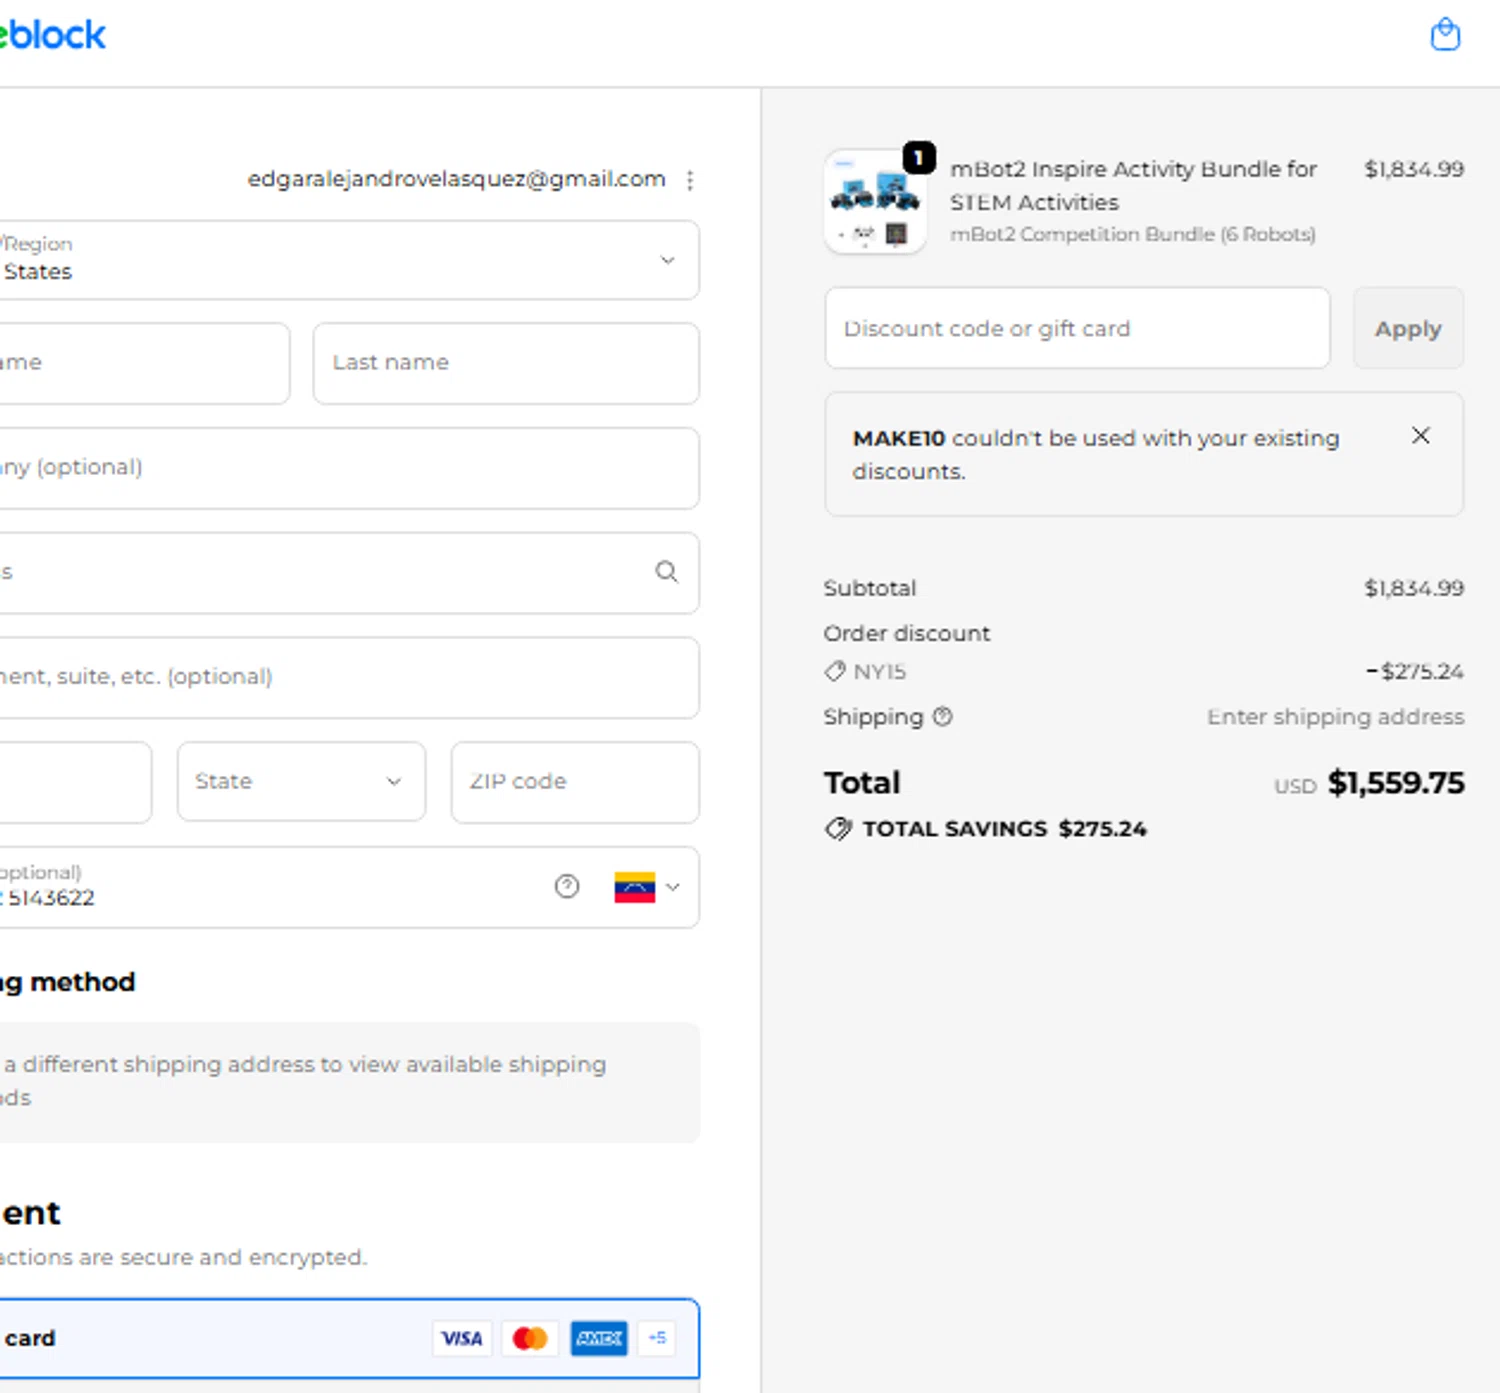The width and height of the screenshot is (1500, 1393).
Task: Click the 'Enter shipping address' text
Action: coord(1335,717)
